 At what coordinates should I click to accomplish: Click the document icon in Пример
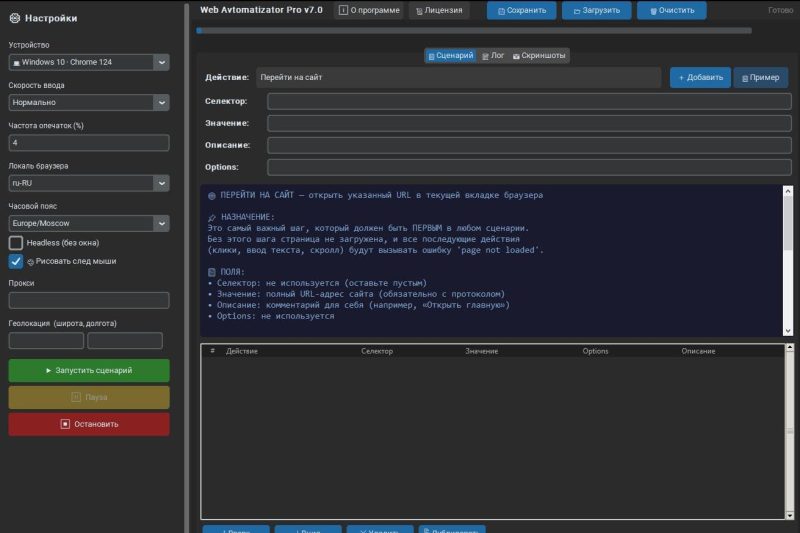coord(745,78)
